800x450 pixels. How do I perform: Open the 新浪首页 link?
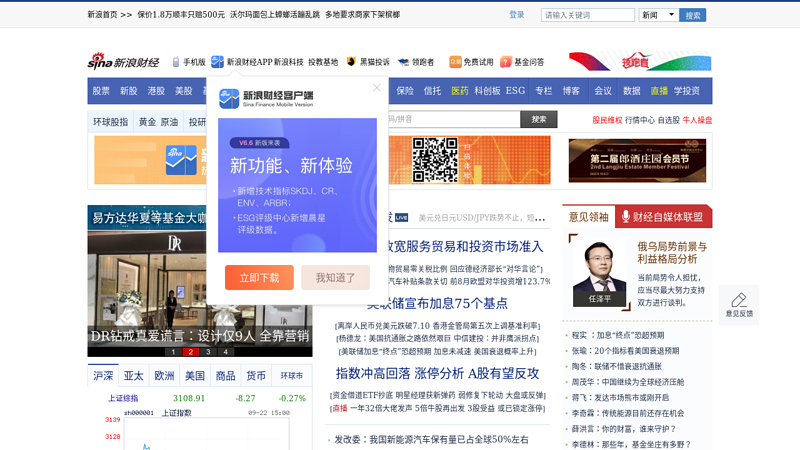(x=102, y=15)
